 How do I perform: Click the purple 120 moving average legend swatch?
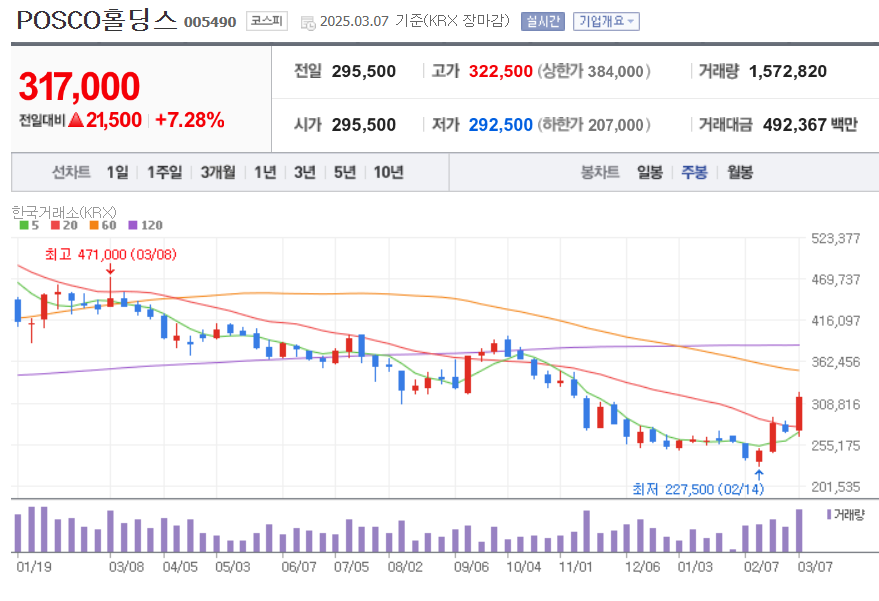click(133, 225)
